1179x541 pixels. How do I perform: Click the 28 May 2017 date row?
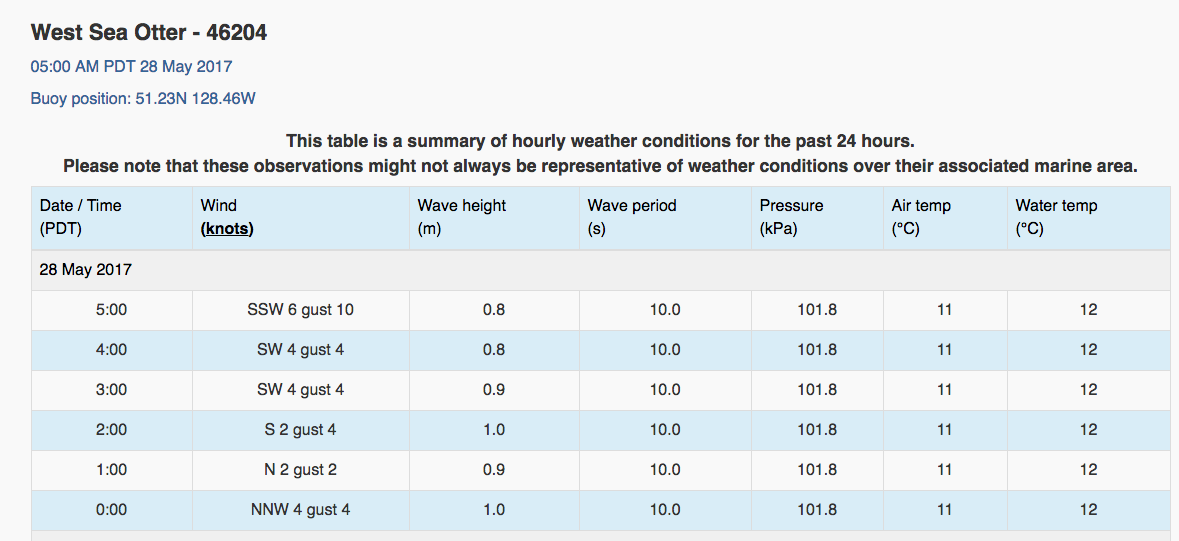(601, 270)
